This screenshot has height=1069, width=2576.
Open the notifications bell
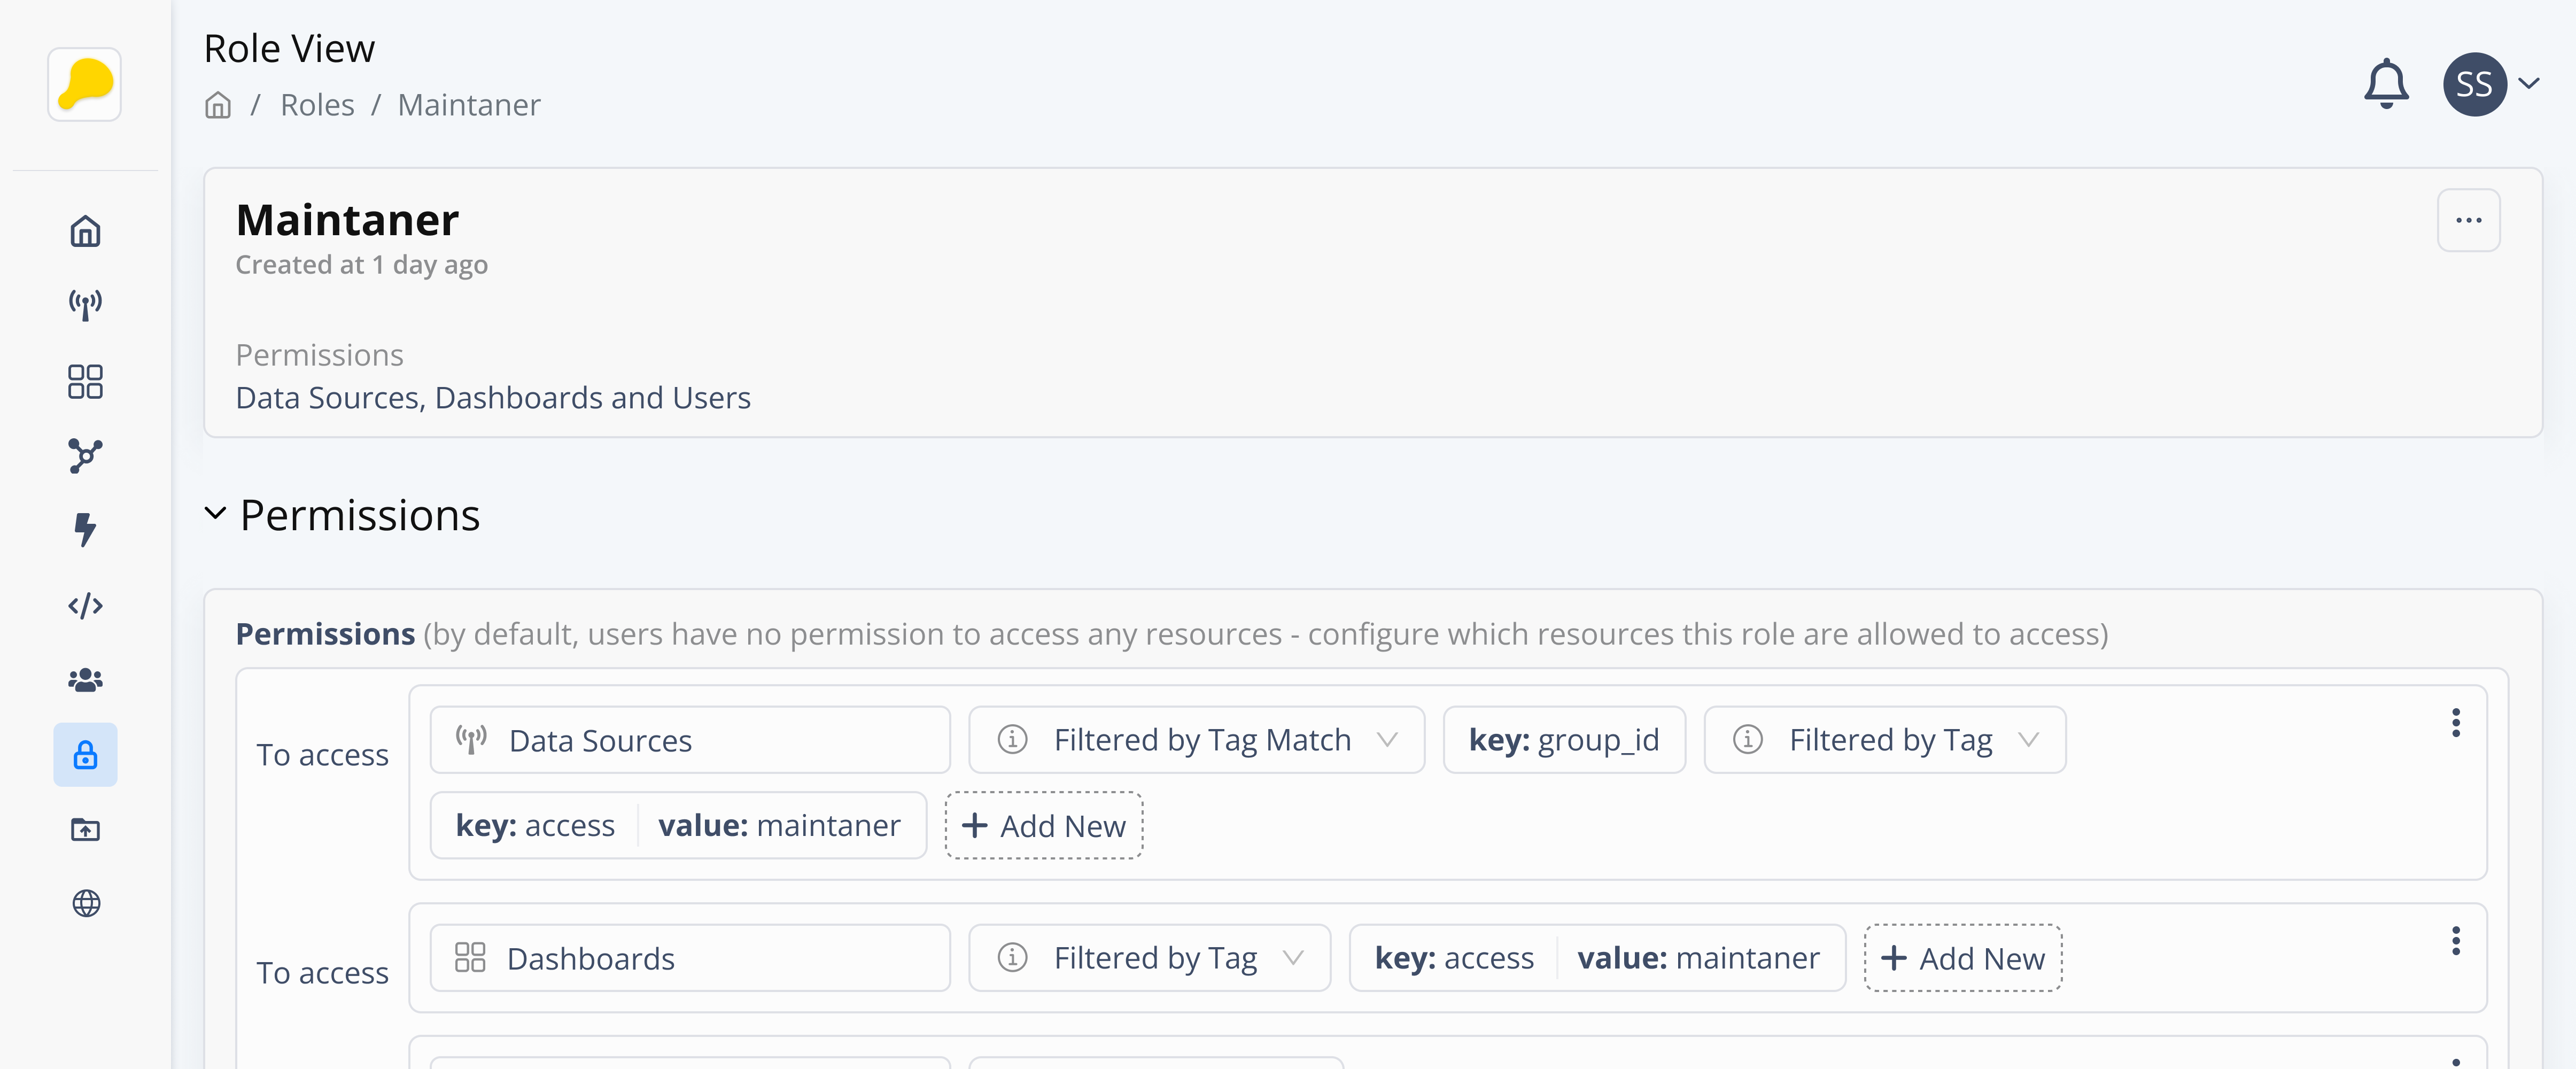pyautogui.click(x=2385, y=84)
